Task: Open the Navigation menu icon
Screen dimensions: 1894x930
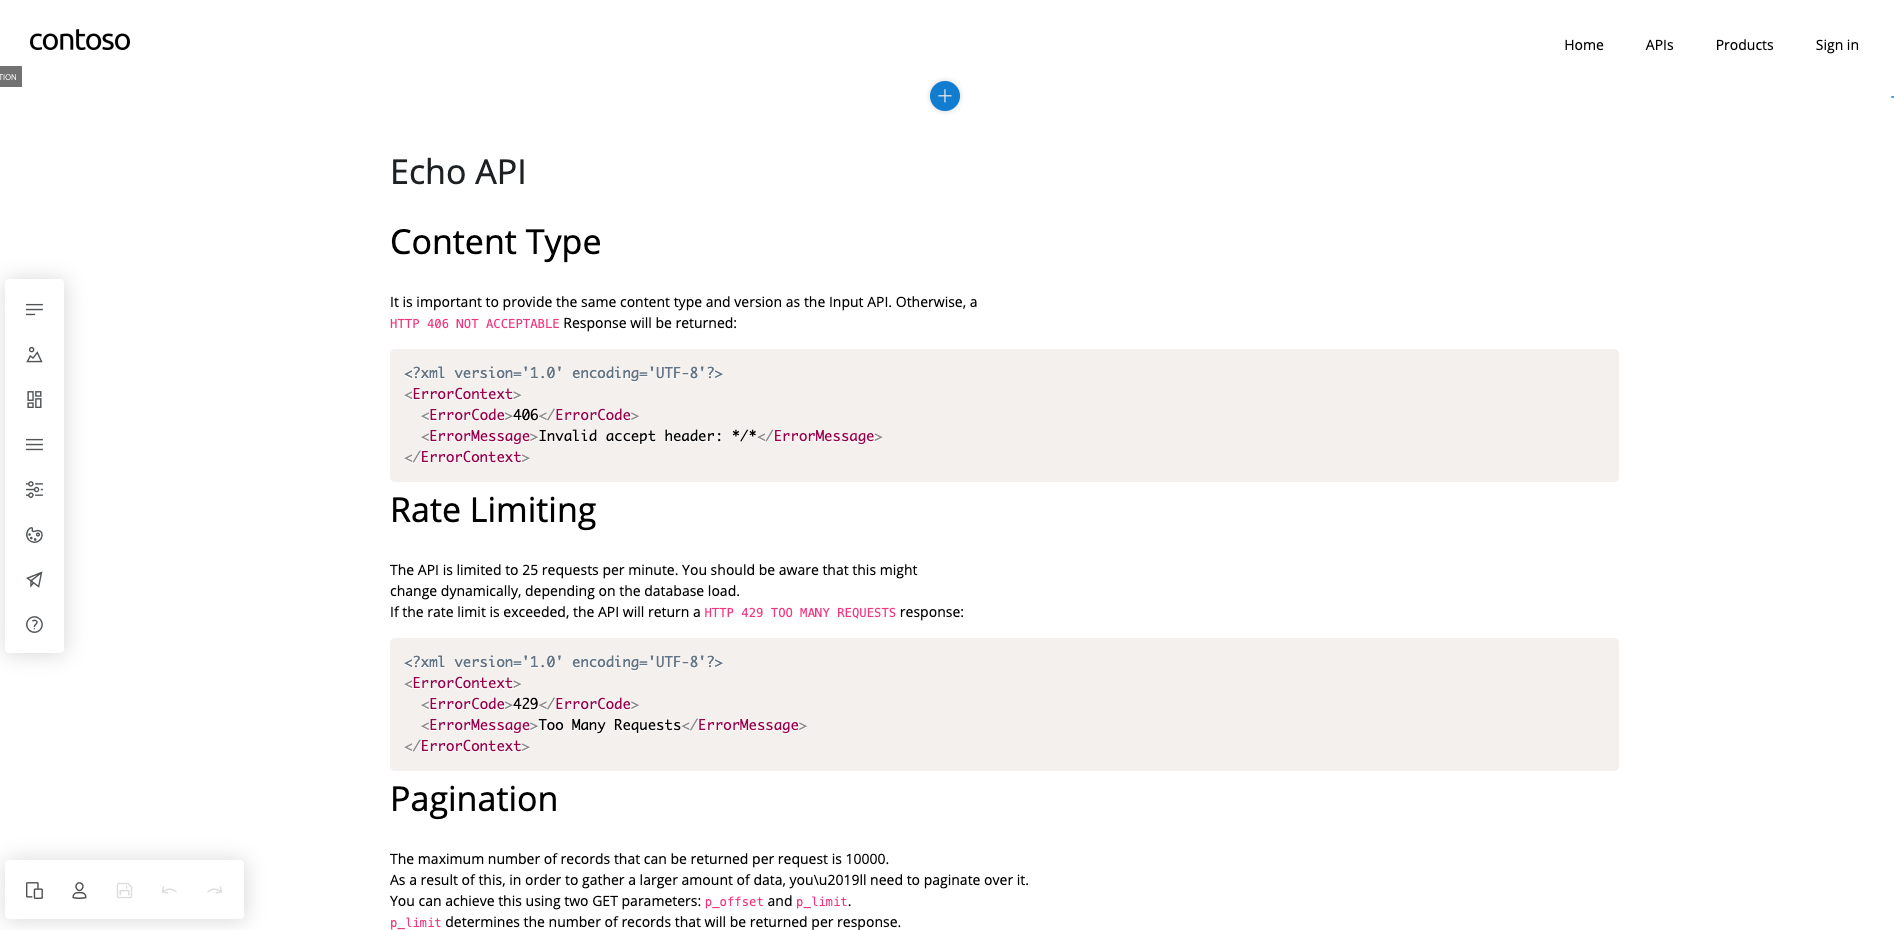Action: point(34,445)
